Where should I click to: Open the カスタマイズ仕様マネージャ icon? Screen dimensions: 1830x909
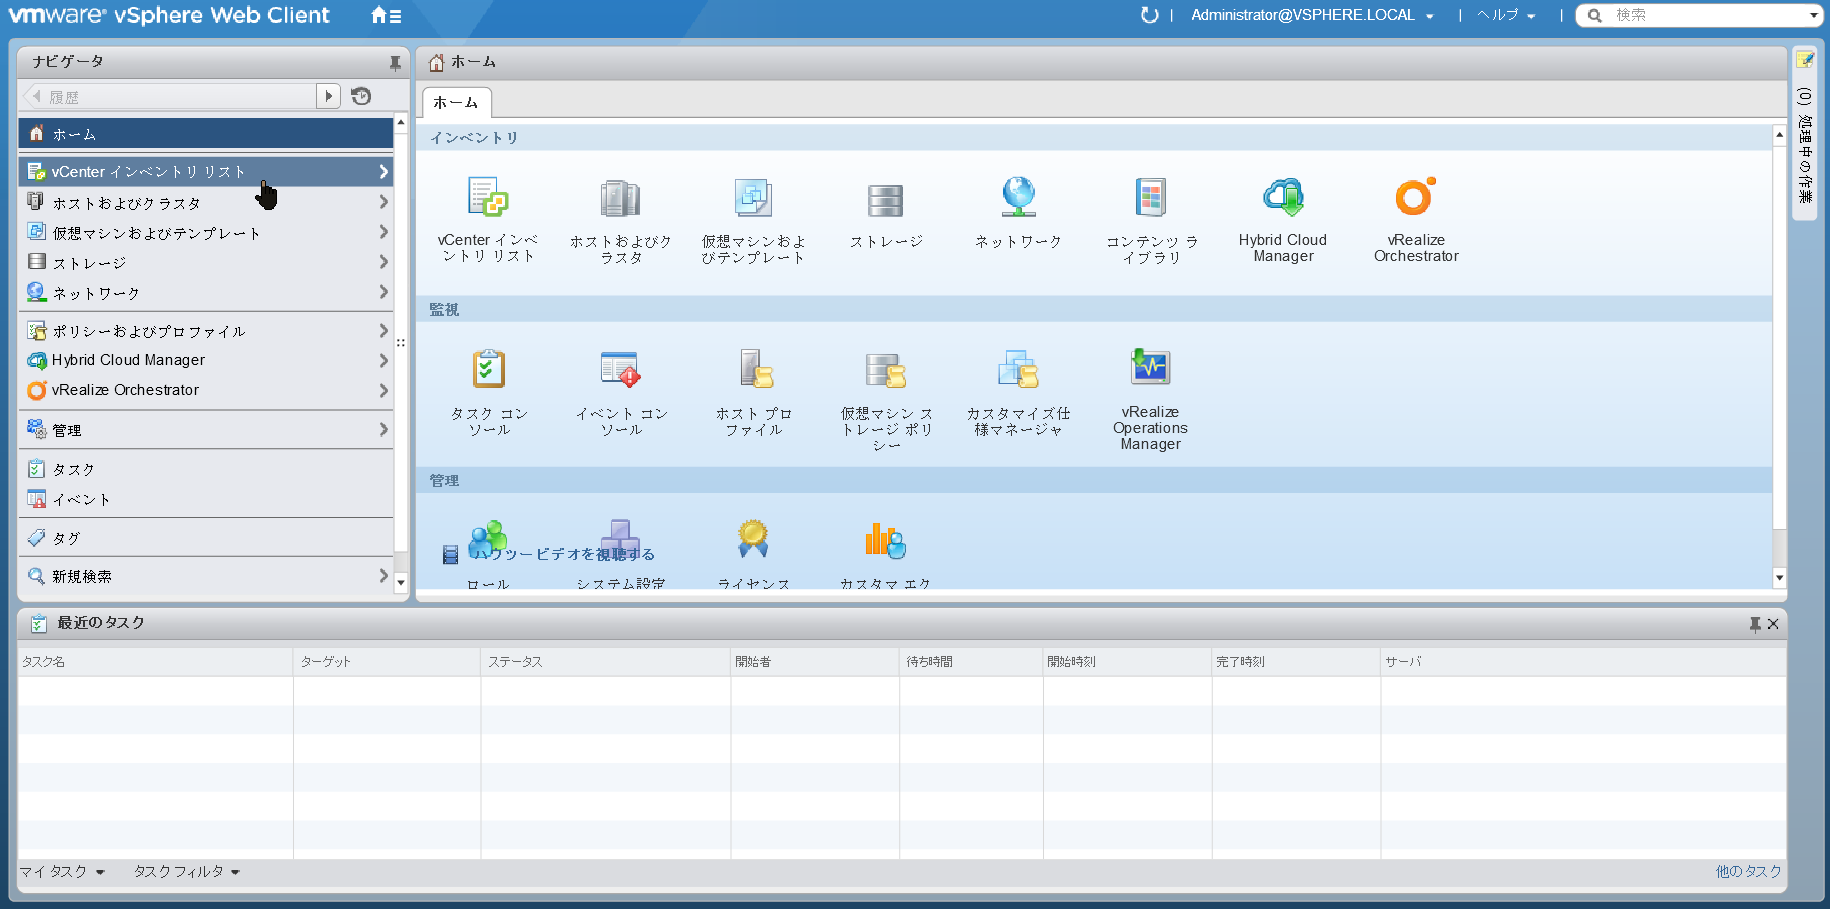(x=1018, y=369)
